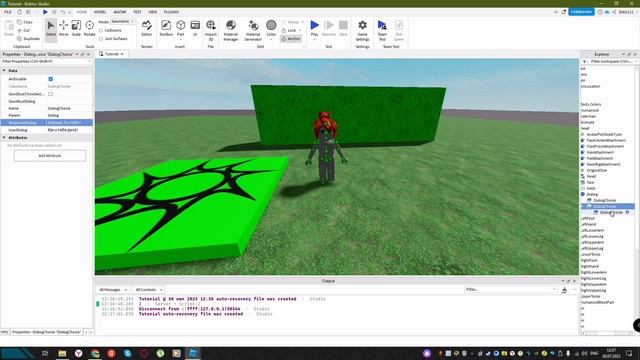Viewport: 640px width, 360px height.
Task: Collapse the Attributes section in Properties
Action: 4,138
